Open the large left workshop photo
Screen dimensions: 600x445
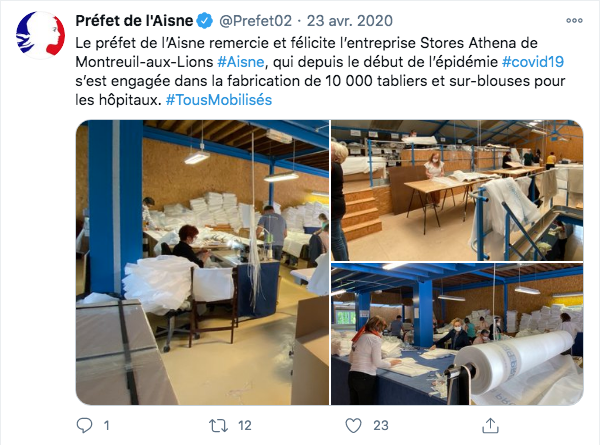(202, 262)
